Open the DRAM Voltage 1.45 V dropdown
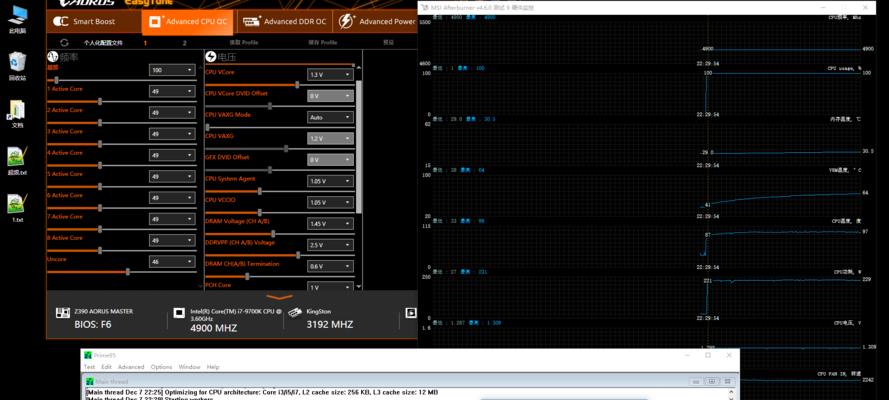This screenshot has width=889, height=400. point(331,224)
